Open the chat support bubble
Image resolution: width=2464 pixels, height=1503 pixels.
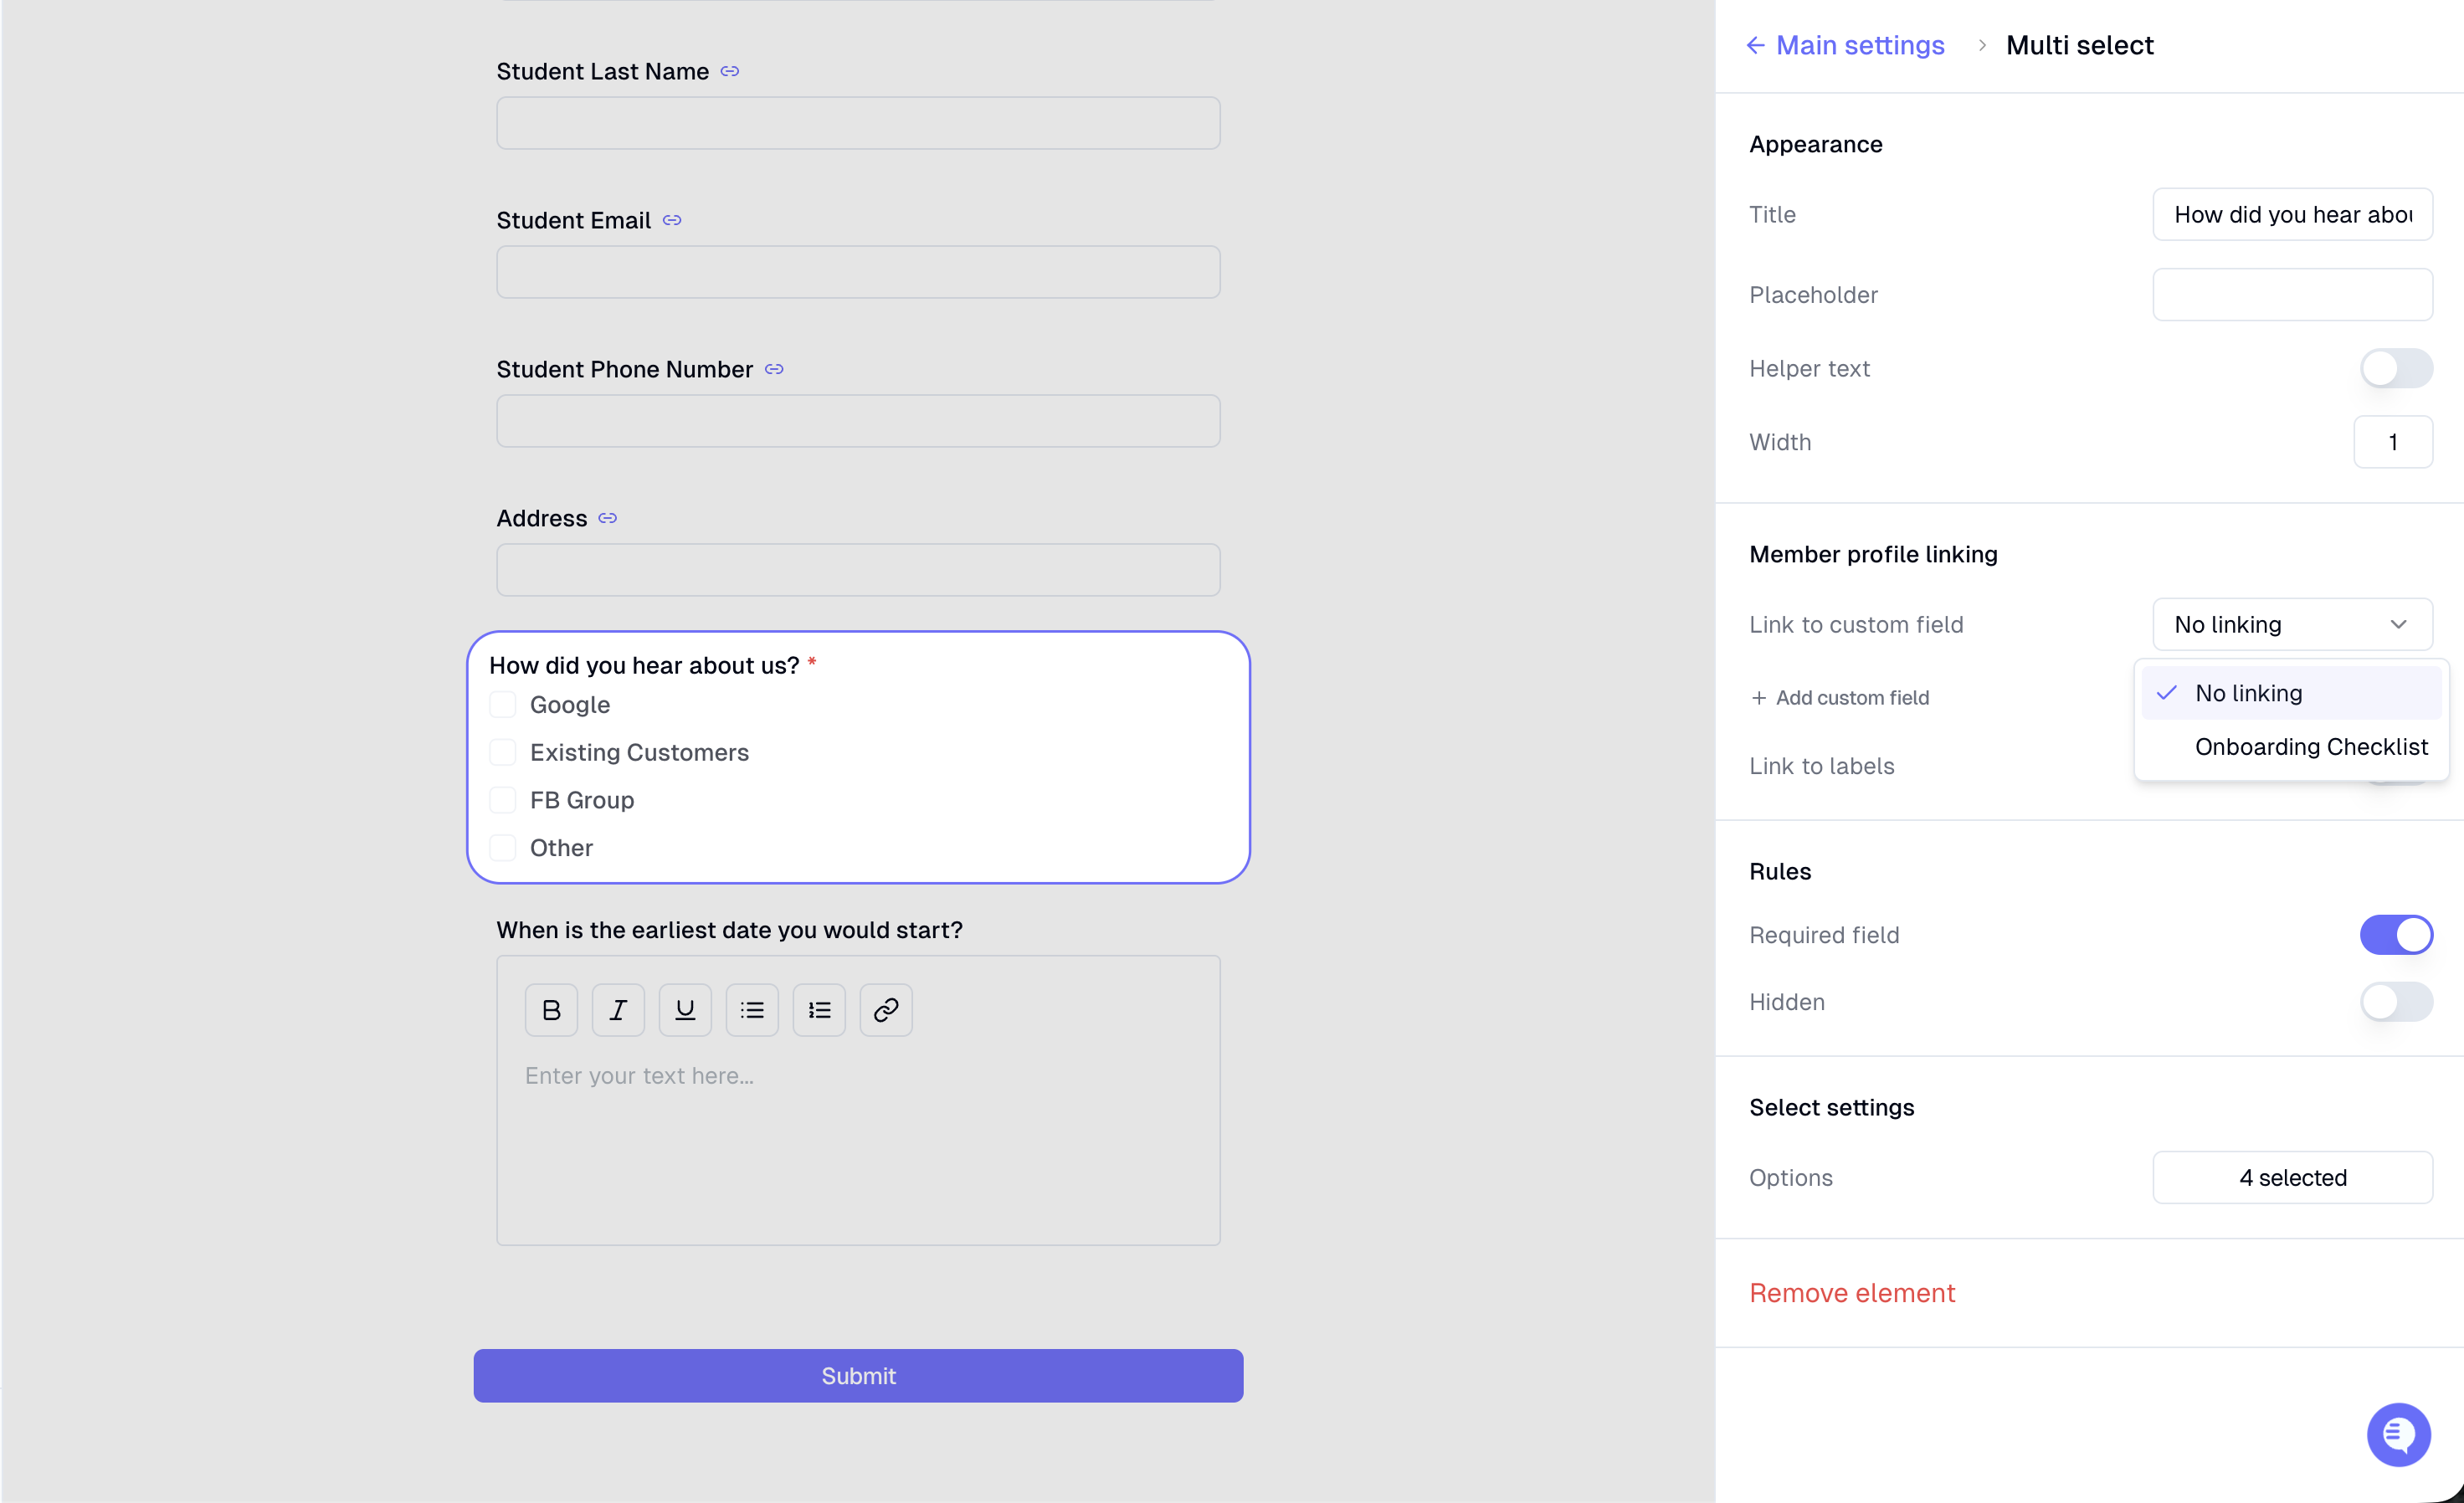point(2398,1434)
